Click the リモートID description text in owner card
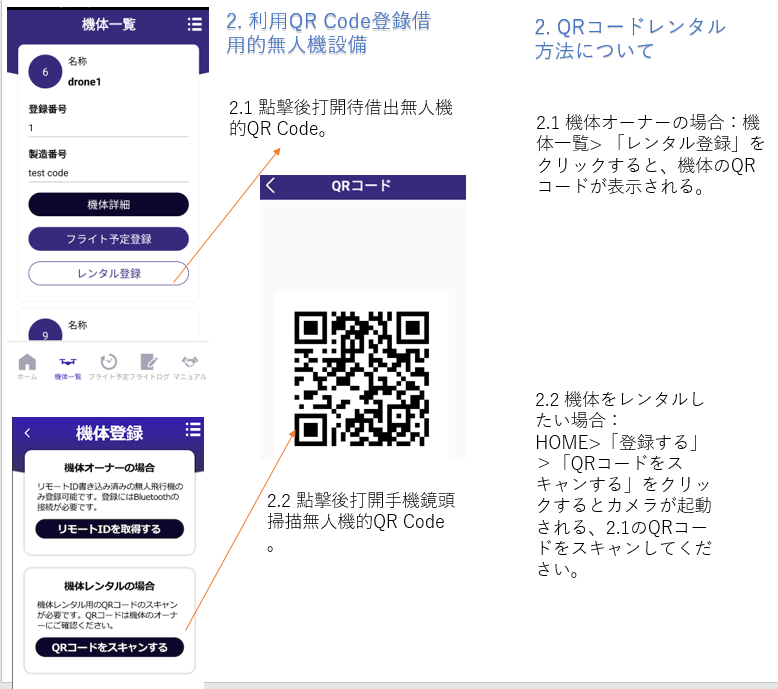778x689 pixels. point(110,497)
